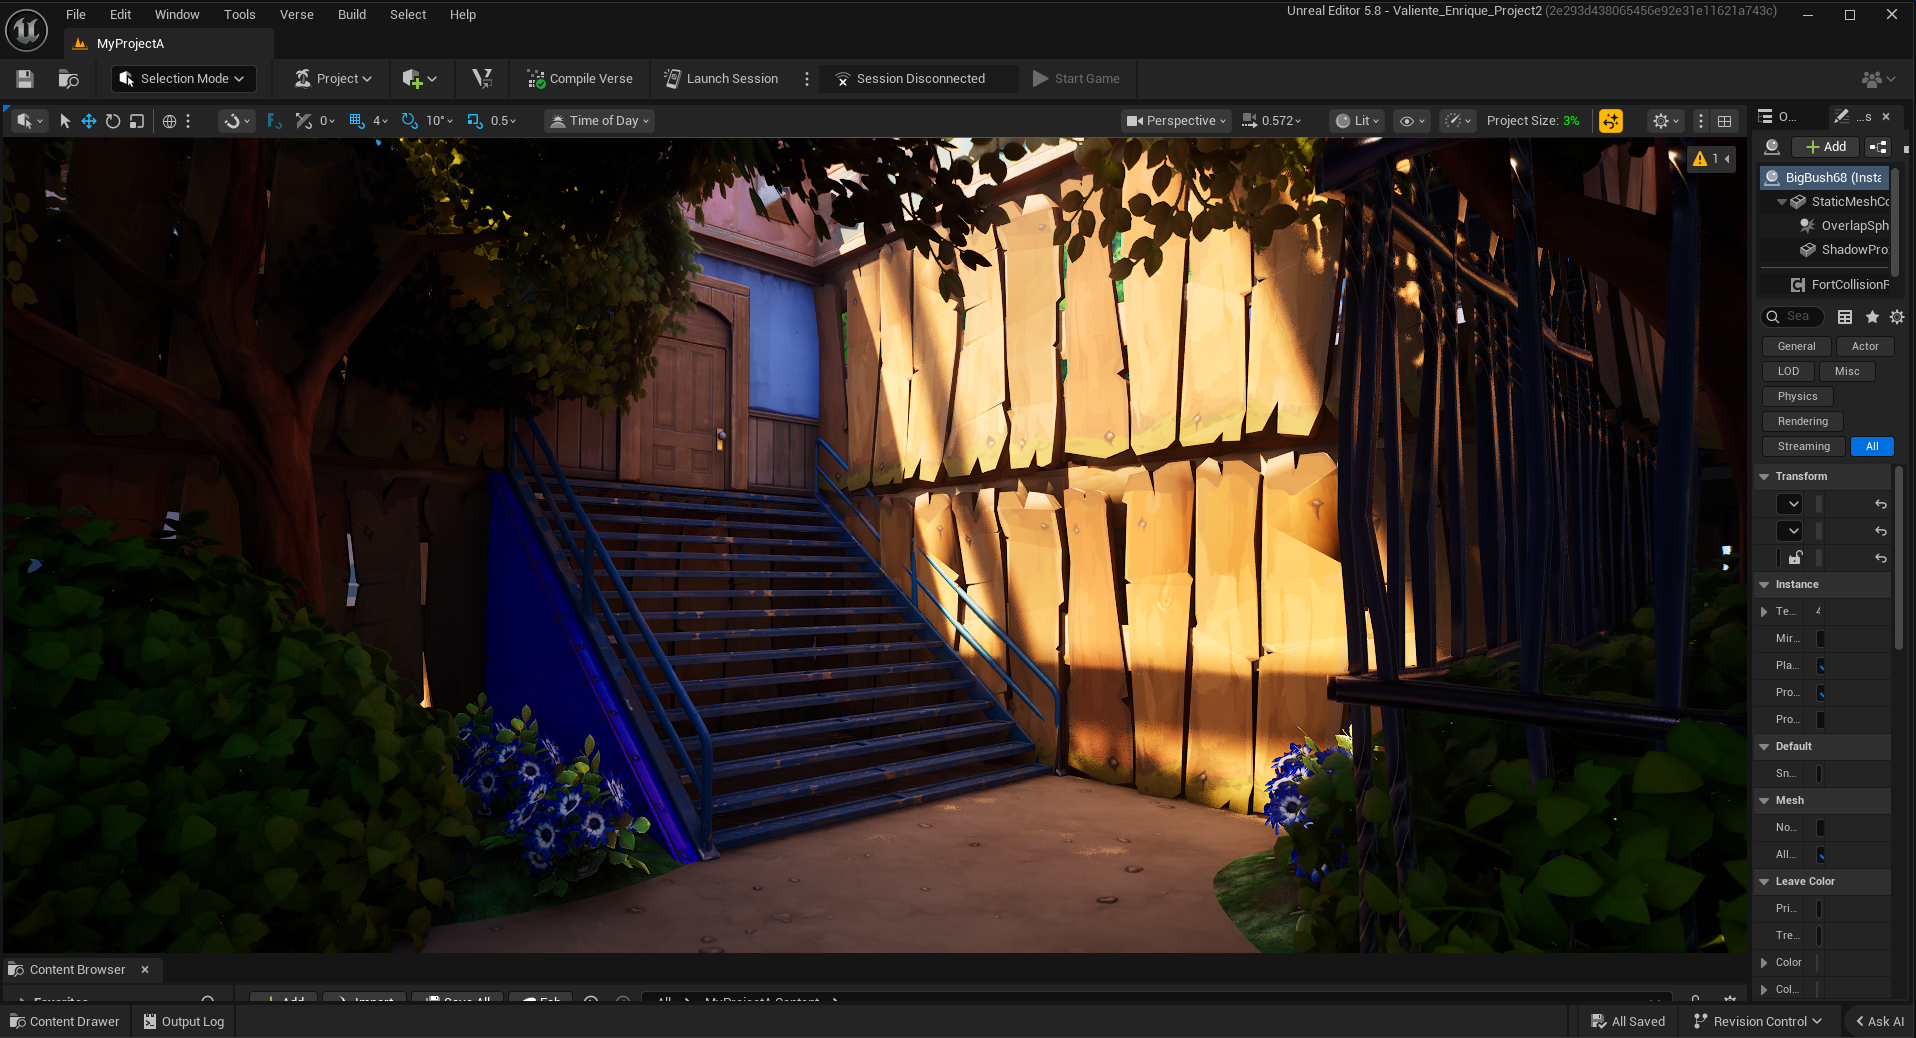Toggle rotation snapping icon next to 10°

click(x=410, y=121)
